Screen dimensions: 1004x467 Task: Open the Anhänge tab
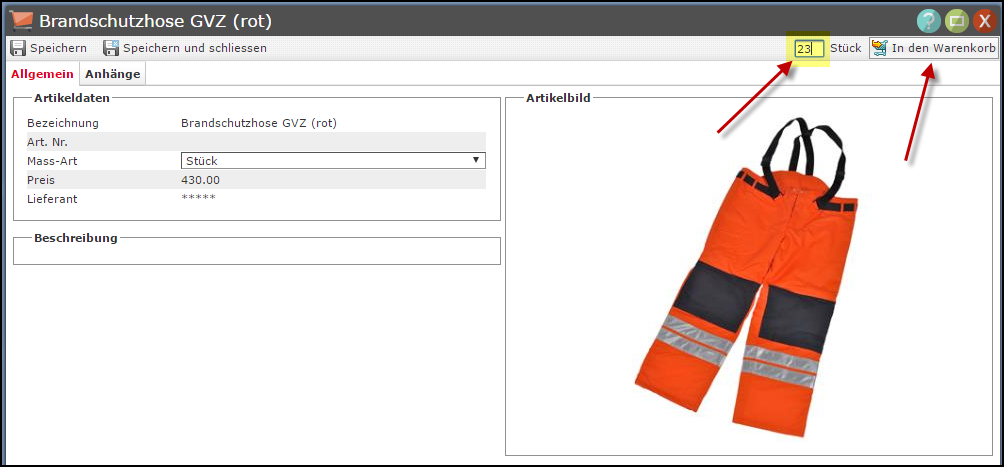pyautogui.click(x=113, y=74)
